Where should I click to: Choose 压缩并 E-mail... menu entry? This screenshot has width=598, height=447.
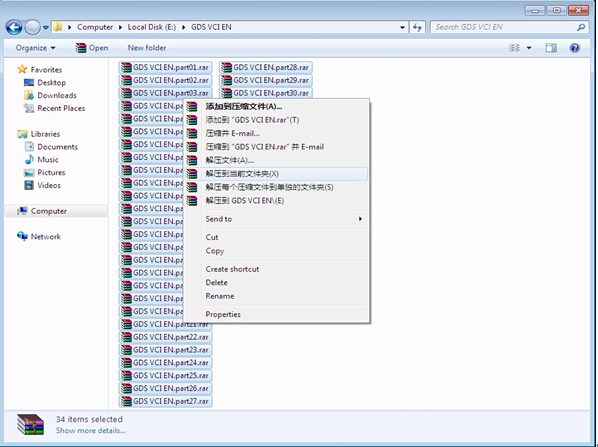coord(276,133)
